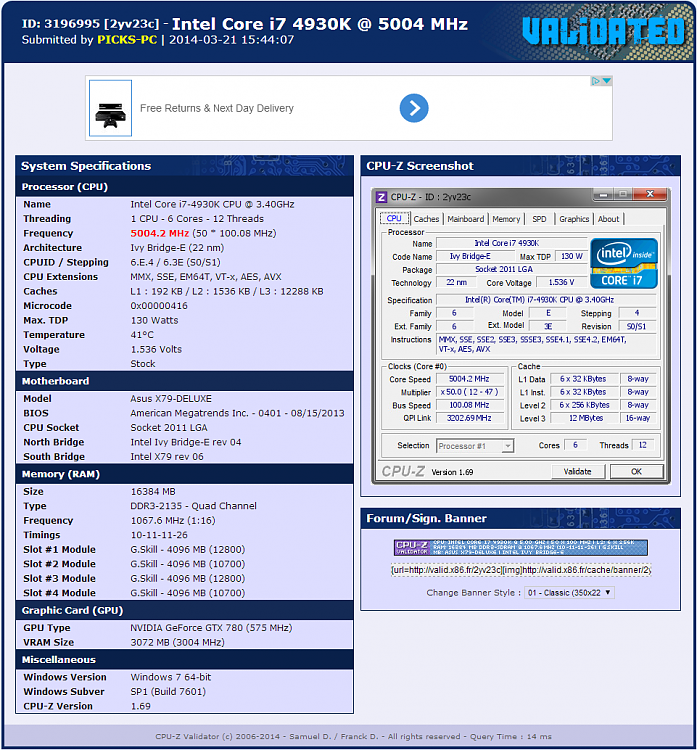The image size is (697, 750).
Task: Click the 'System Specifications' panel header
Action: point(184,166)
